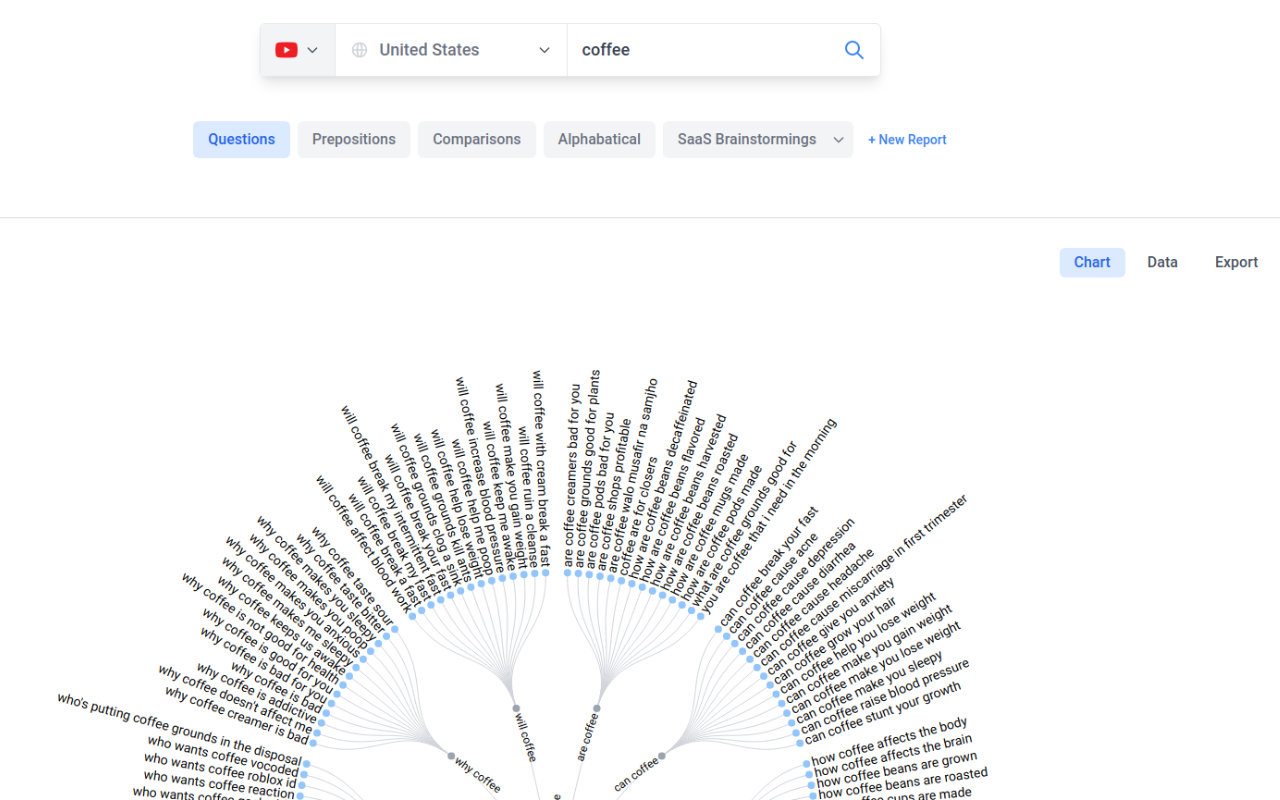Click the 'can coffee' branch node

click(x=662, y=756)
